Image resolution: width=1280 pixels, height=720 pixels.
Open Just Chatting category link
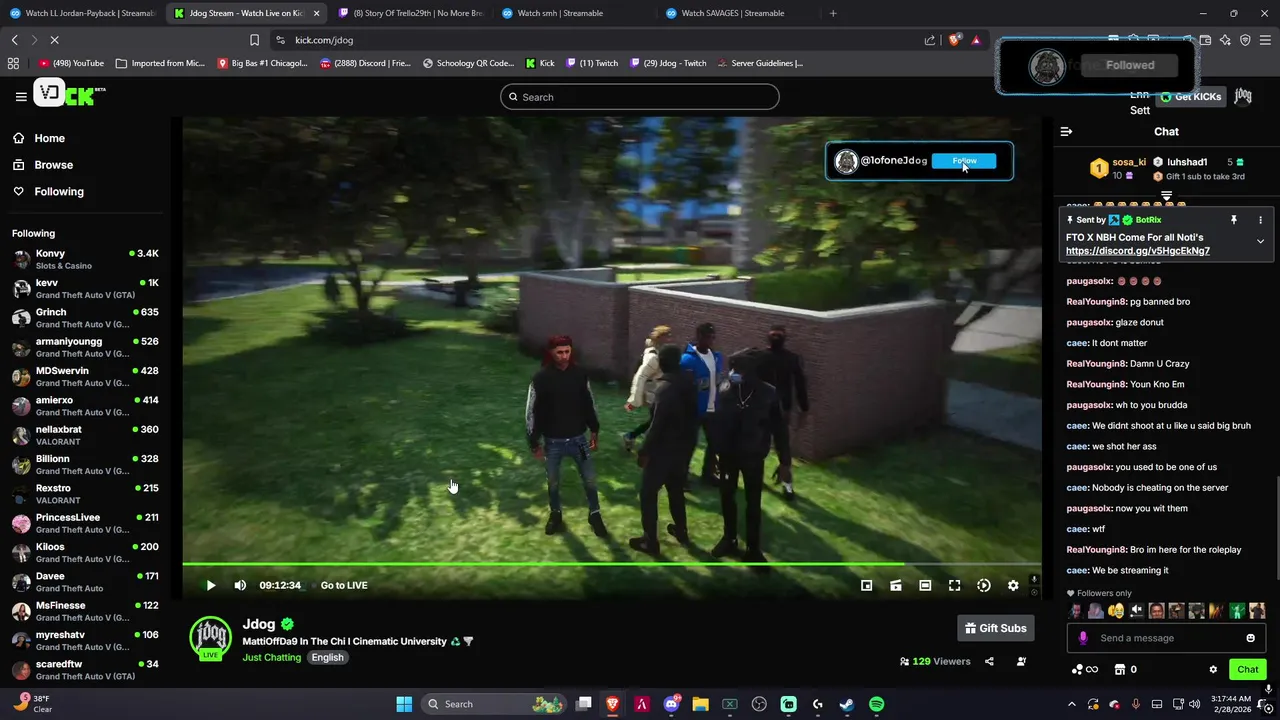click(271, 657)
